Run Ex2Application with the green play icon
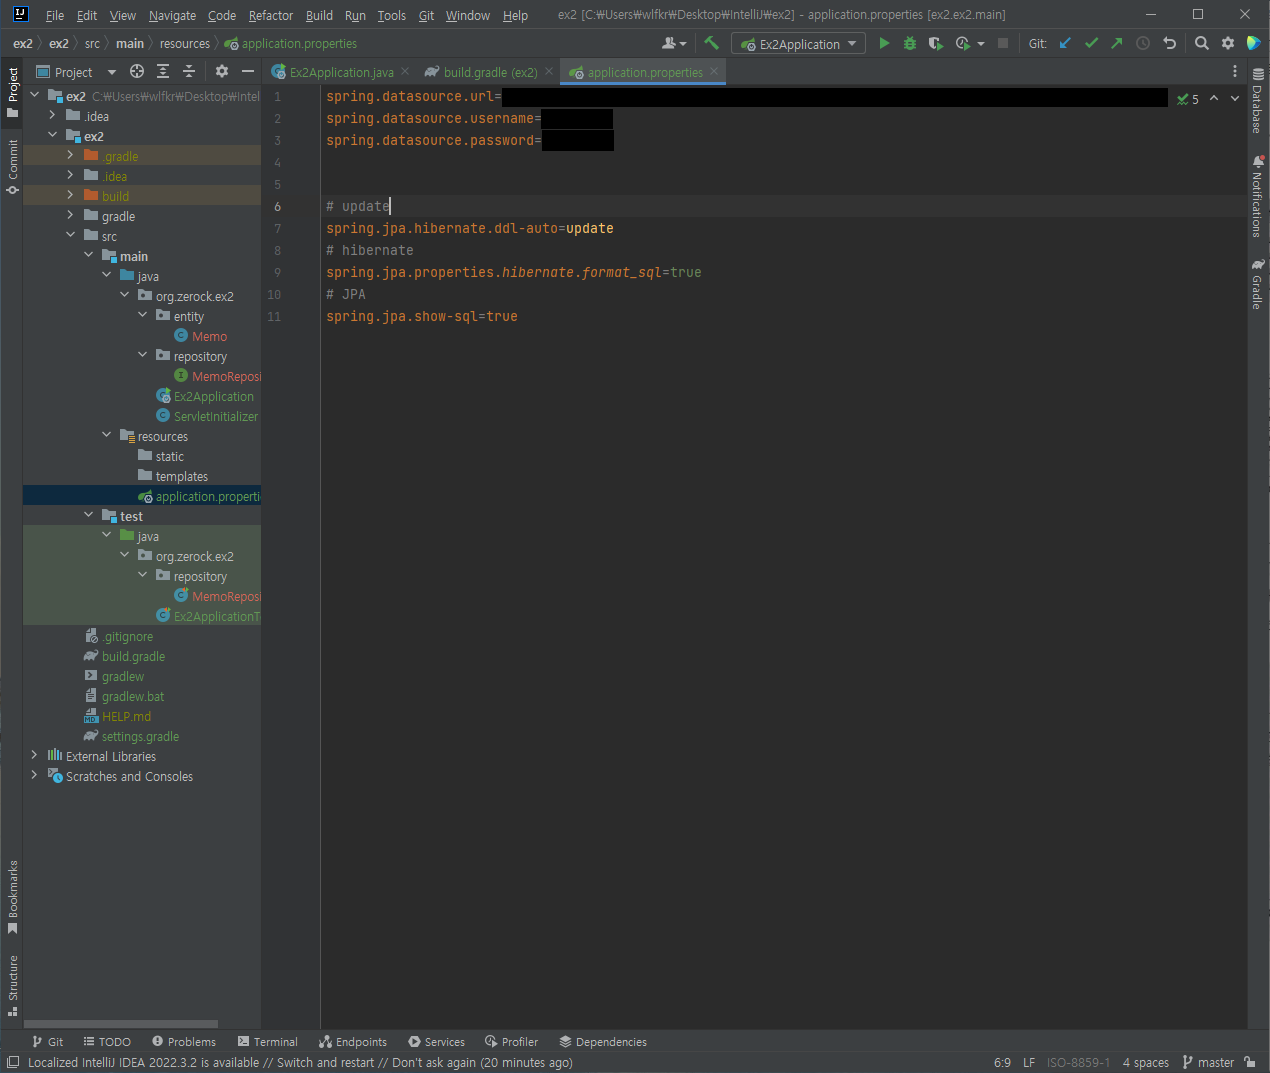1270x1073 pixels. (884, 43)
